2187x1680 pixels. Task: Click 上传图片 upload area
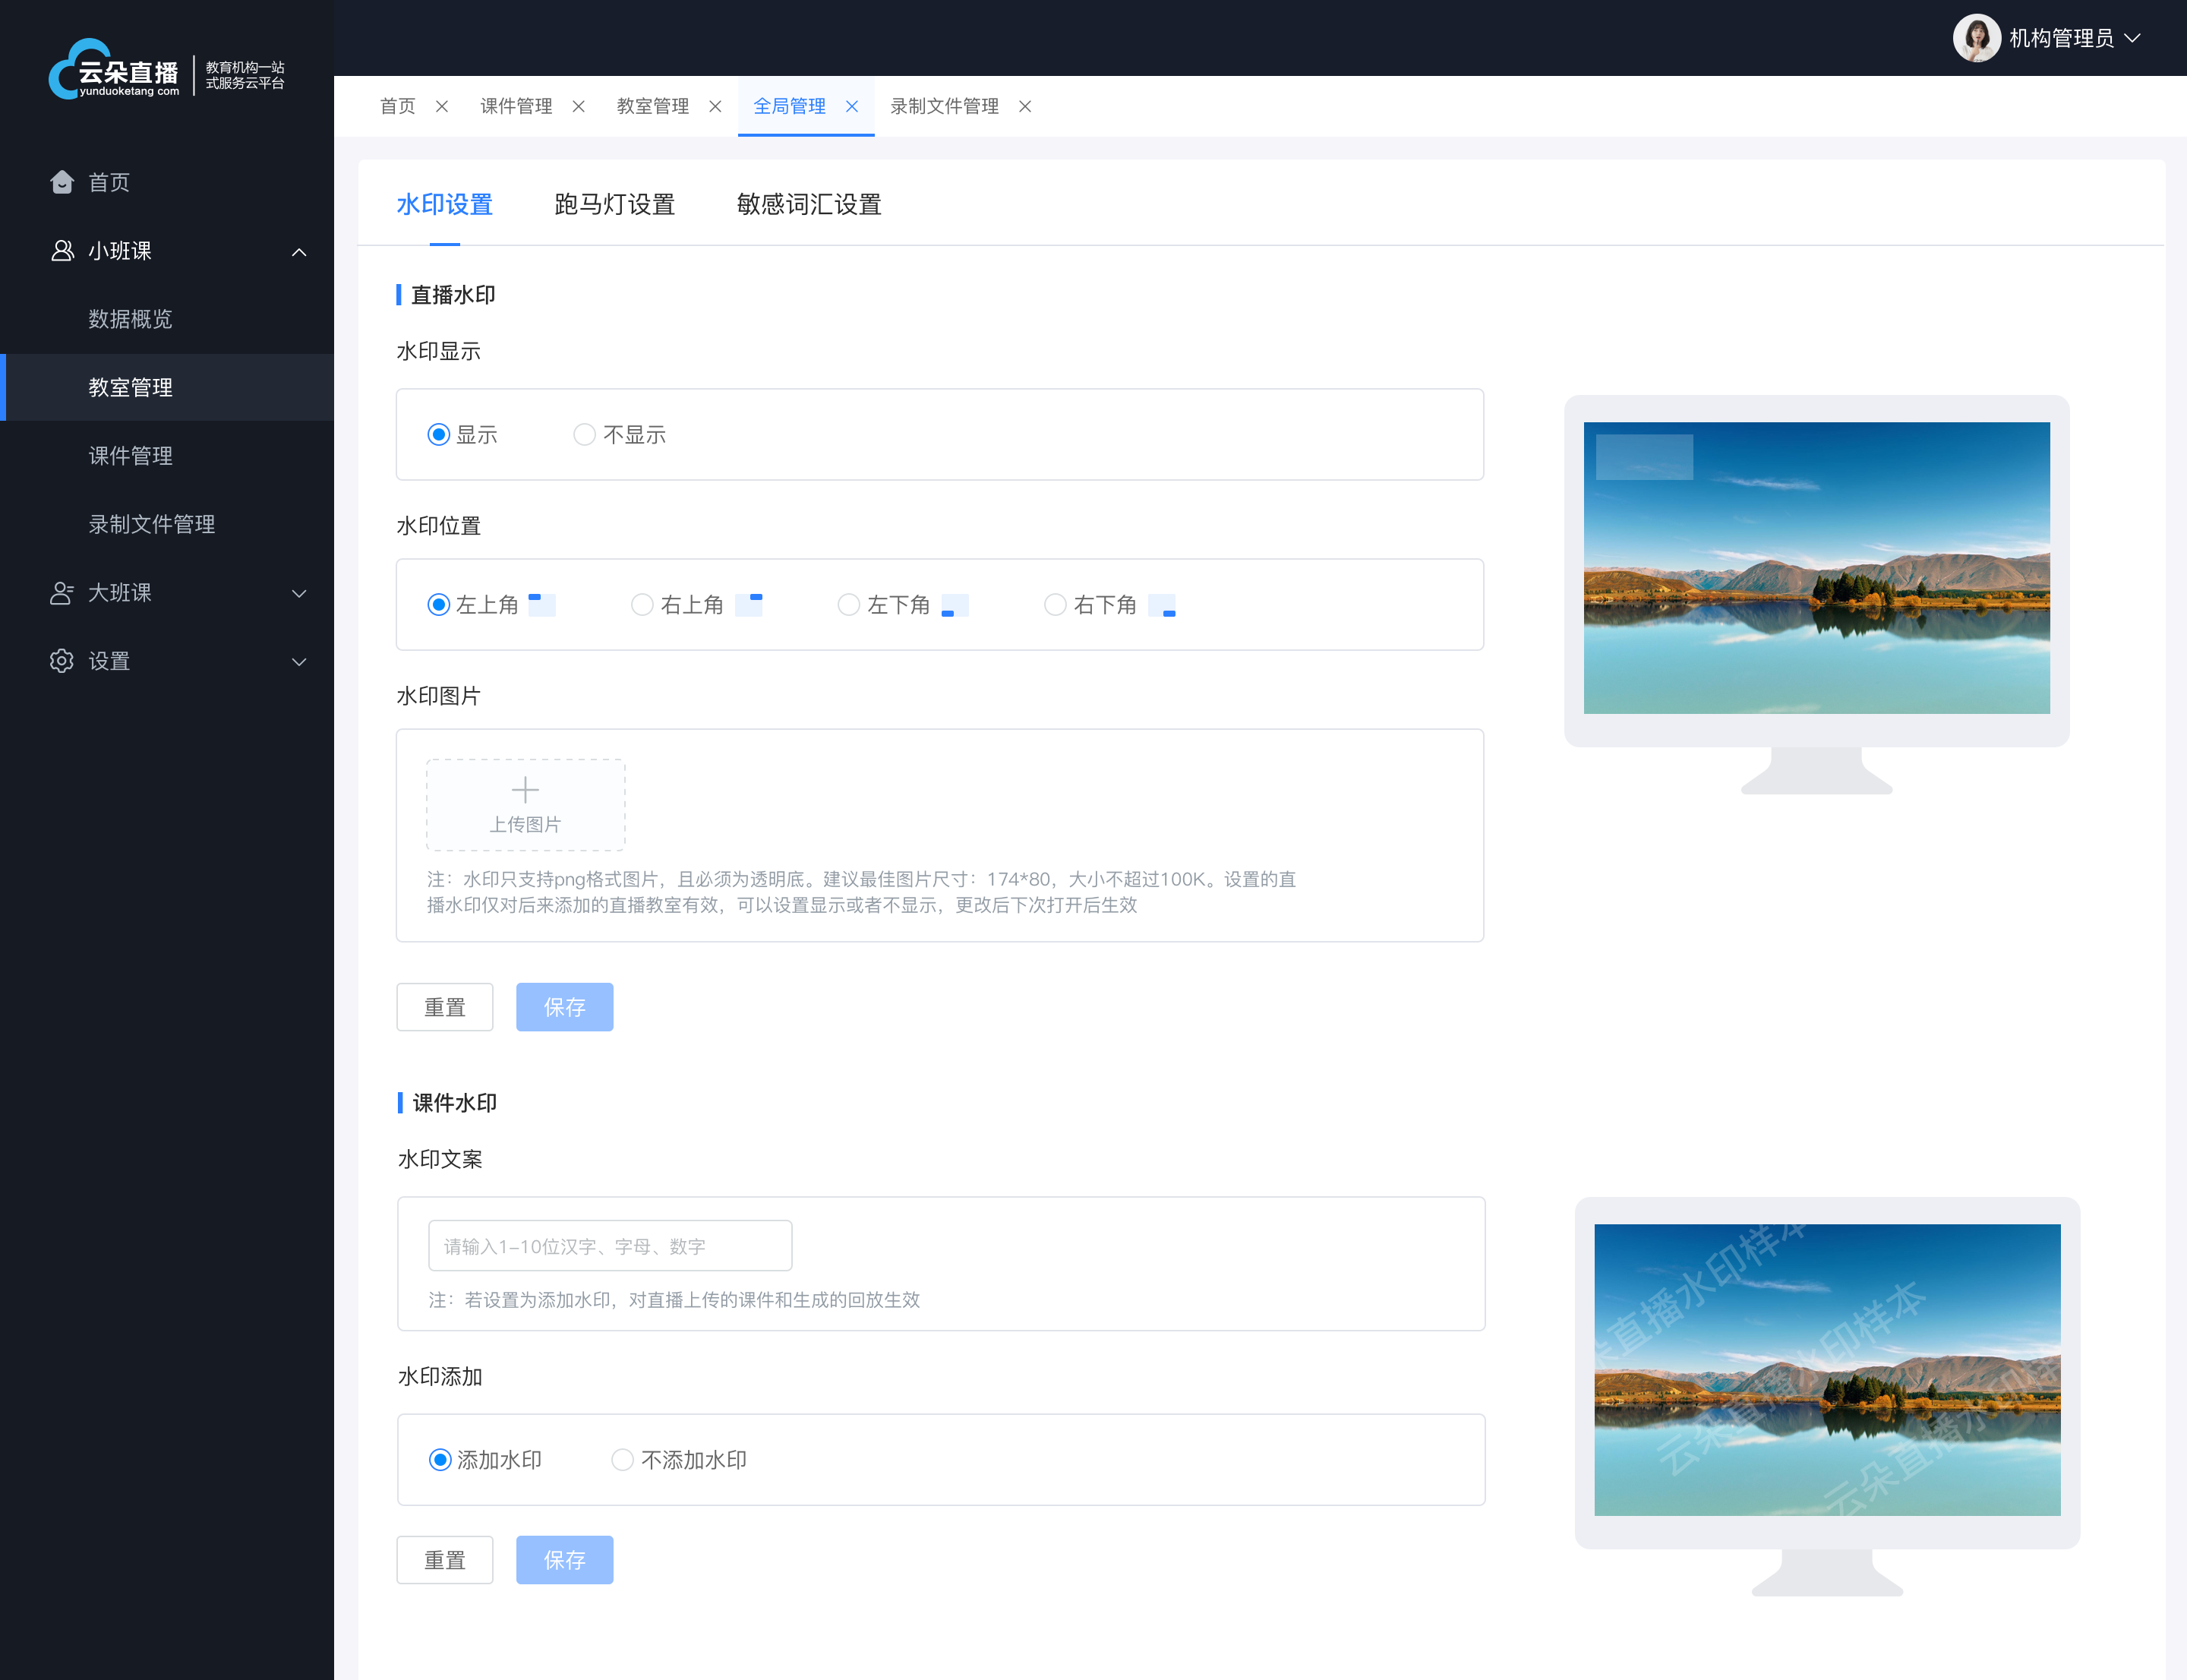(x=524, y=801)
